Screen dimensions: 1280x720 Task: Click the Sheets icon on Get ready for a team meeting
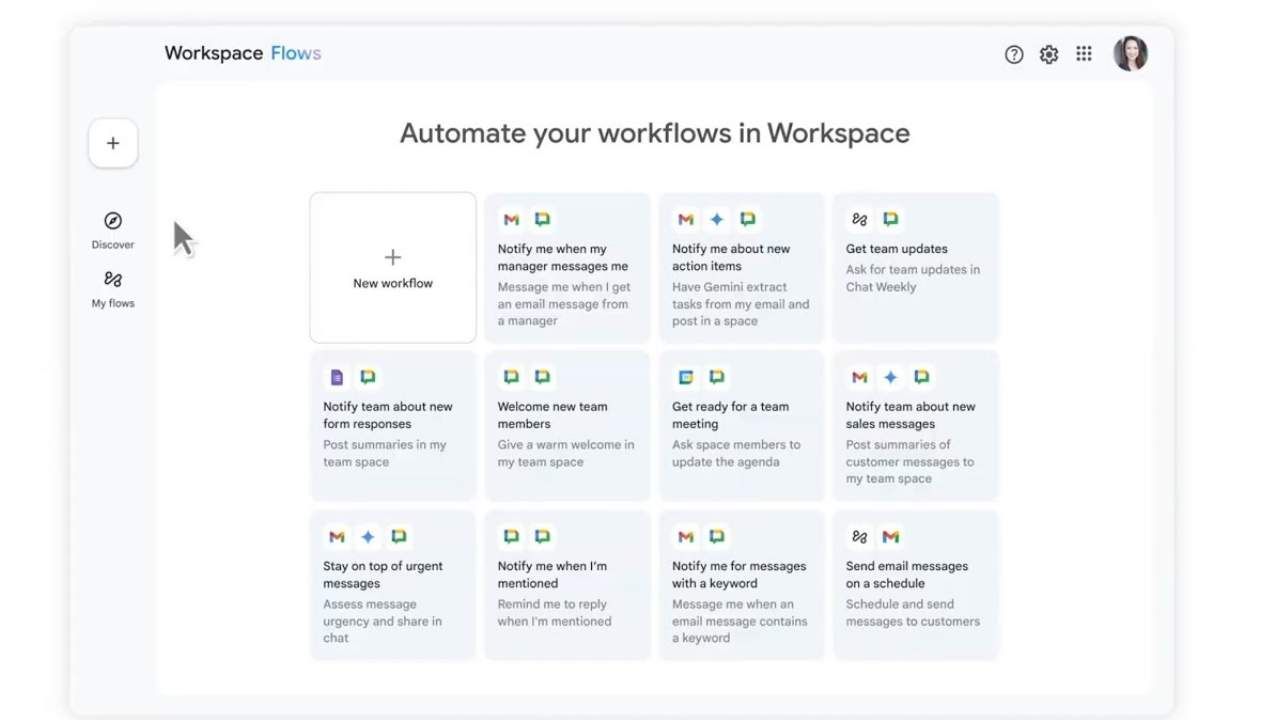coord(685,376)
